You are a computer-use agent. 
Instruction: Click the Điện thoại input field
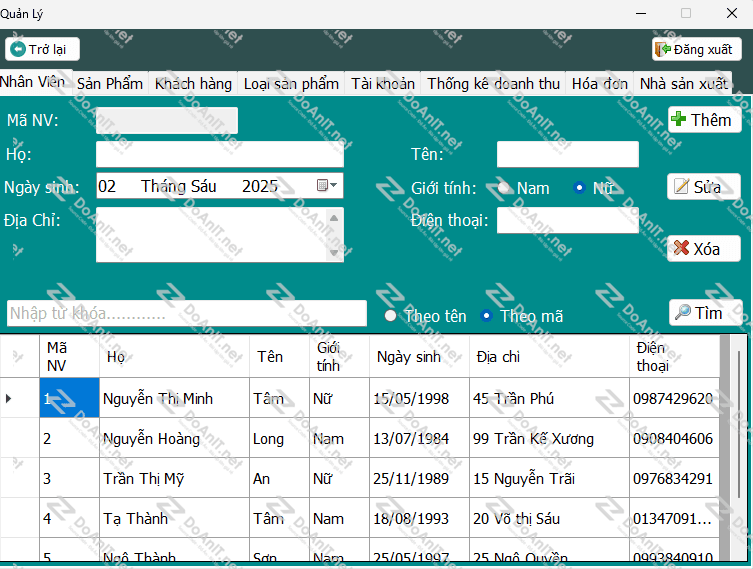568,220
